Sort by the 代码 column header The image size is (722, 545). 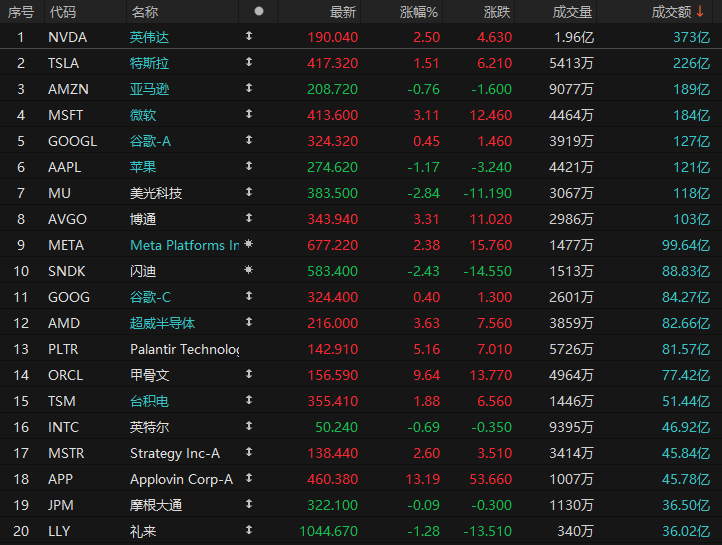click(x=63, y=12)
